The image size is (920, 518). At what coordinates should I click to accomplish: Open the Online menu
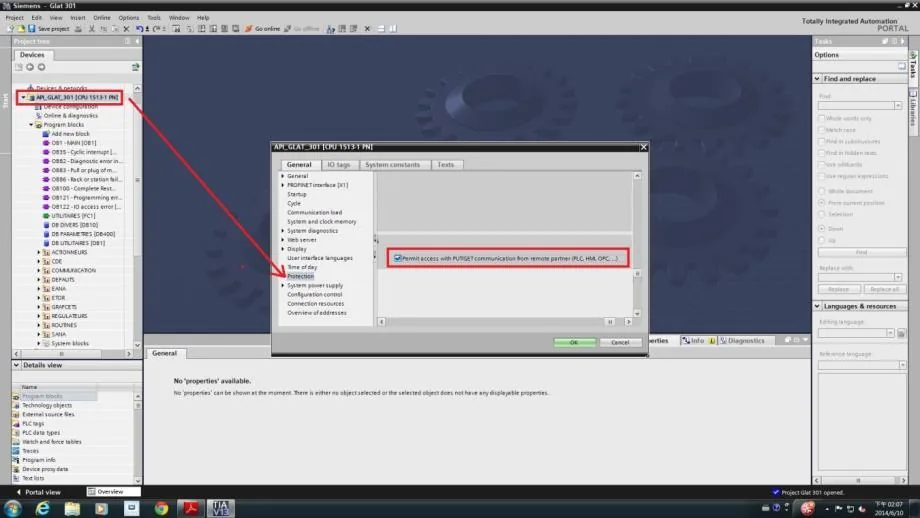(102, 18)
